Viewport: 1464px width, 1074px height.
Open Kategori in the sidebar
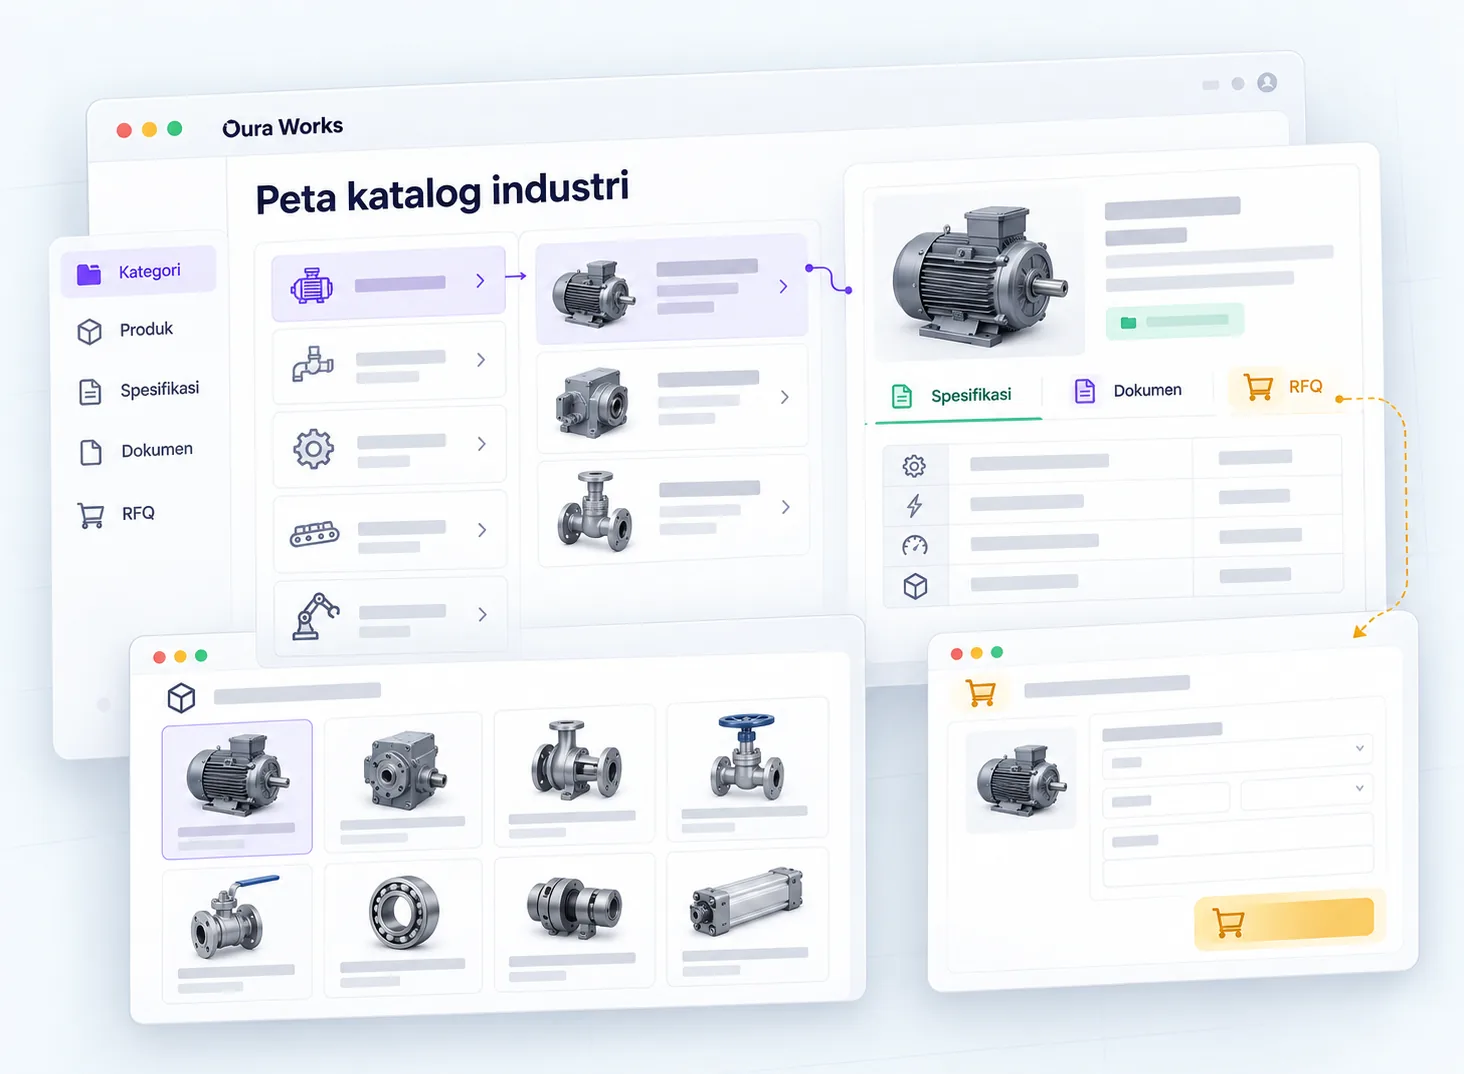coord(138,272)
